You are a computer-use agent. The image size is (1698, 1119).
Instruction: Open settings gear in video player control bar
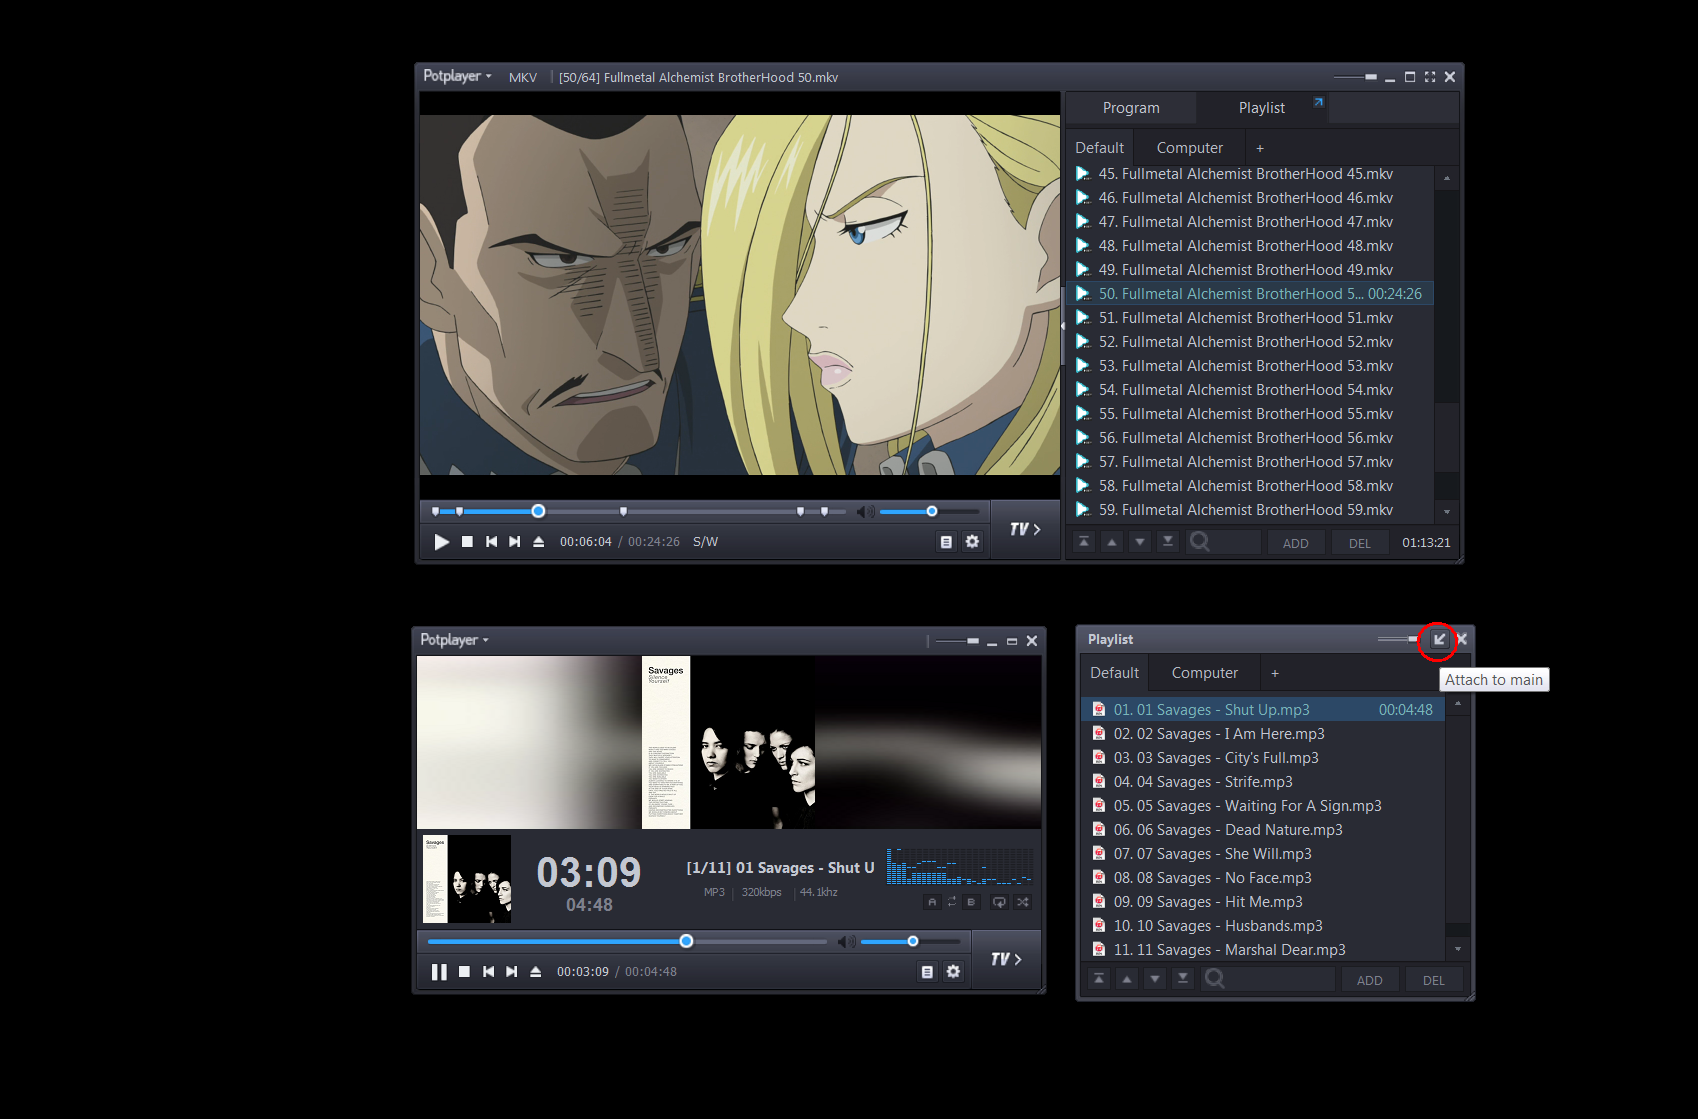pyautogui.click(x=972, y=542)
